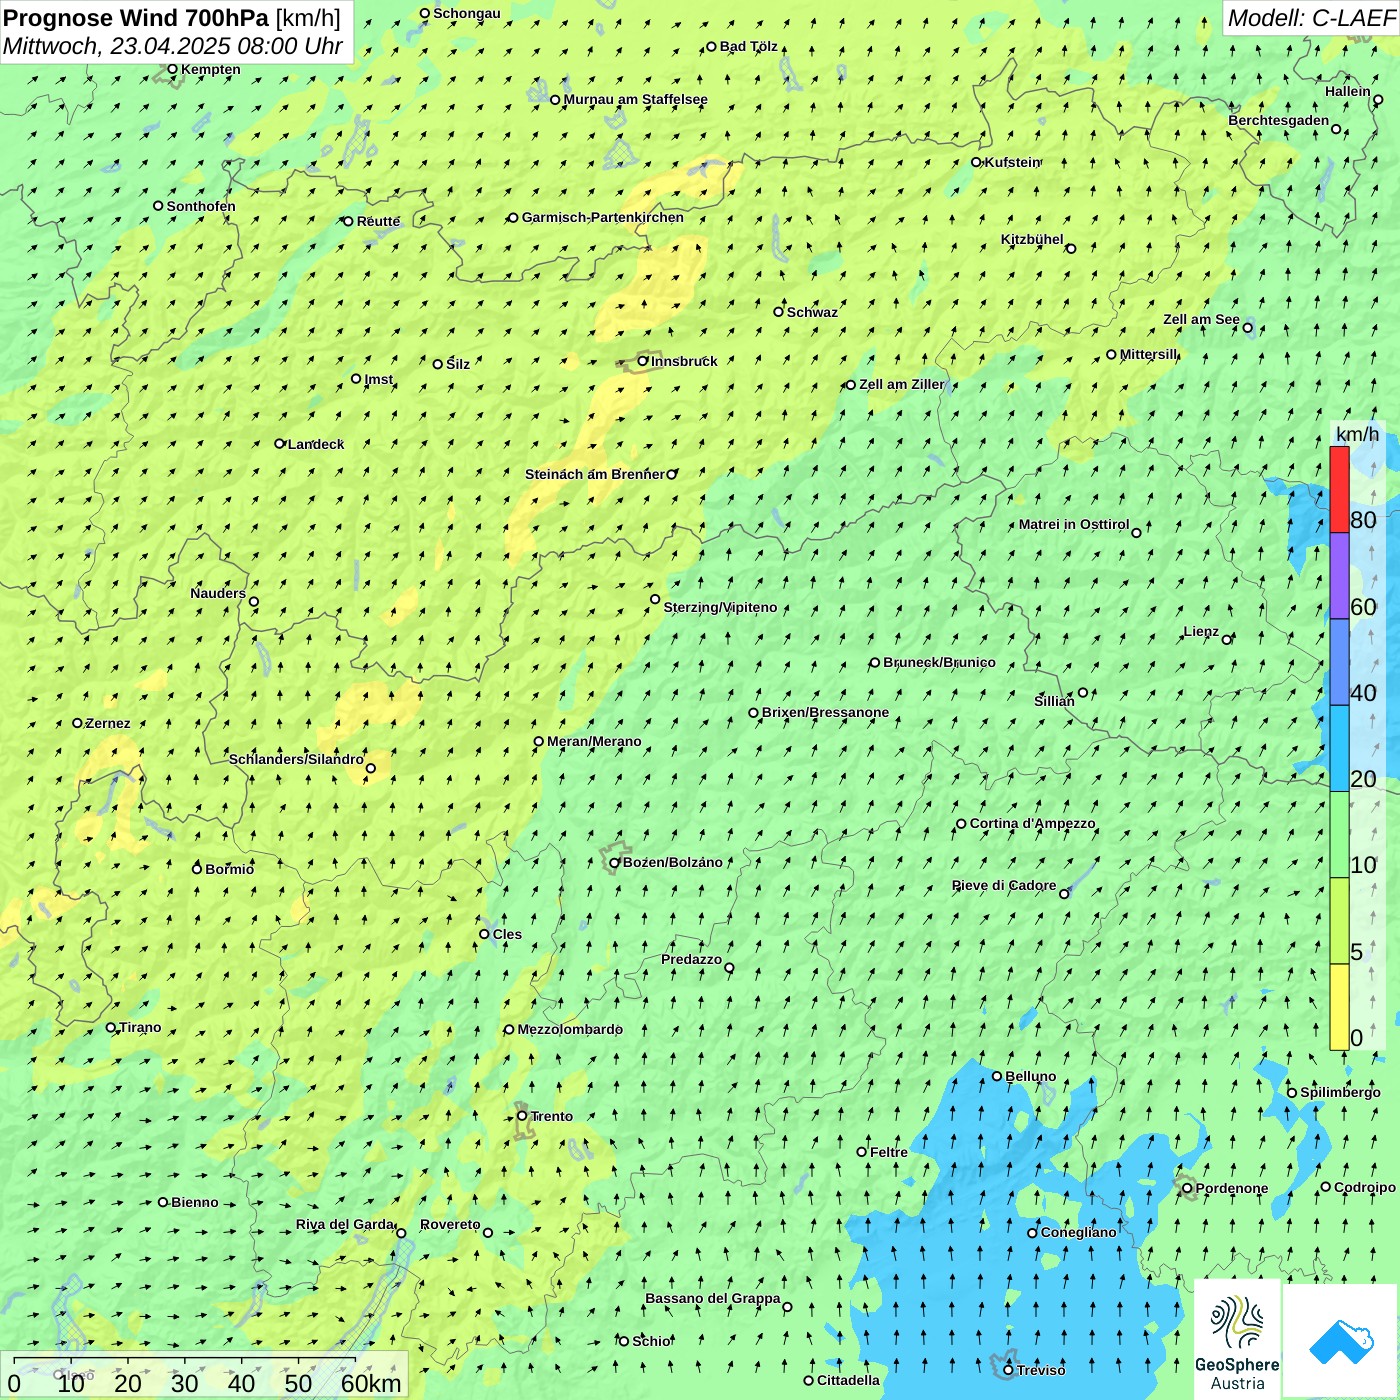1400x1400 pixels.
Task: Click the yellow 0 km/h legend color
Action: [1339, 1007]
